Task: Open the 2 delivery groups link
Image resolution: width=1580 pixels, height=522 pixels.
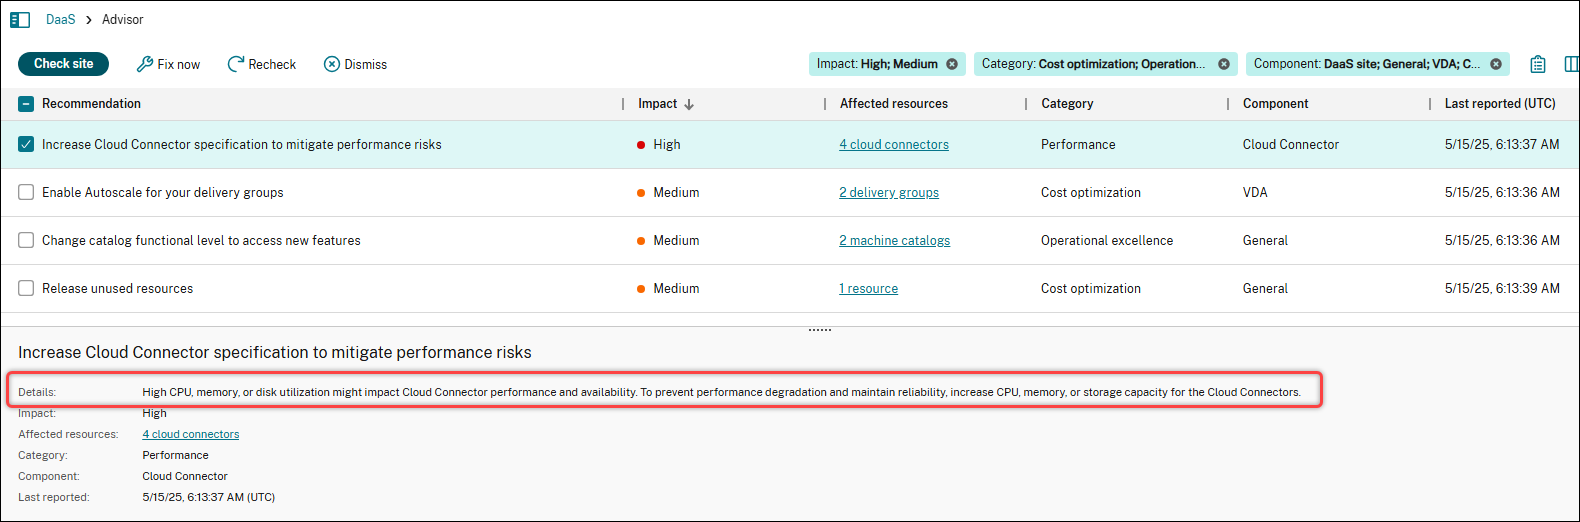Action: (889, 193)
